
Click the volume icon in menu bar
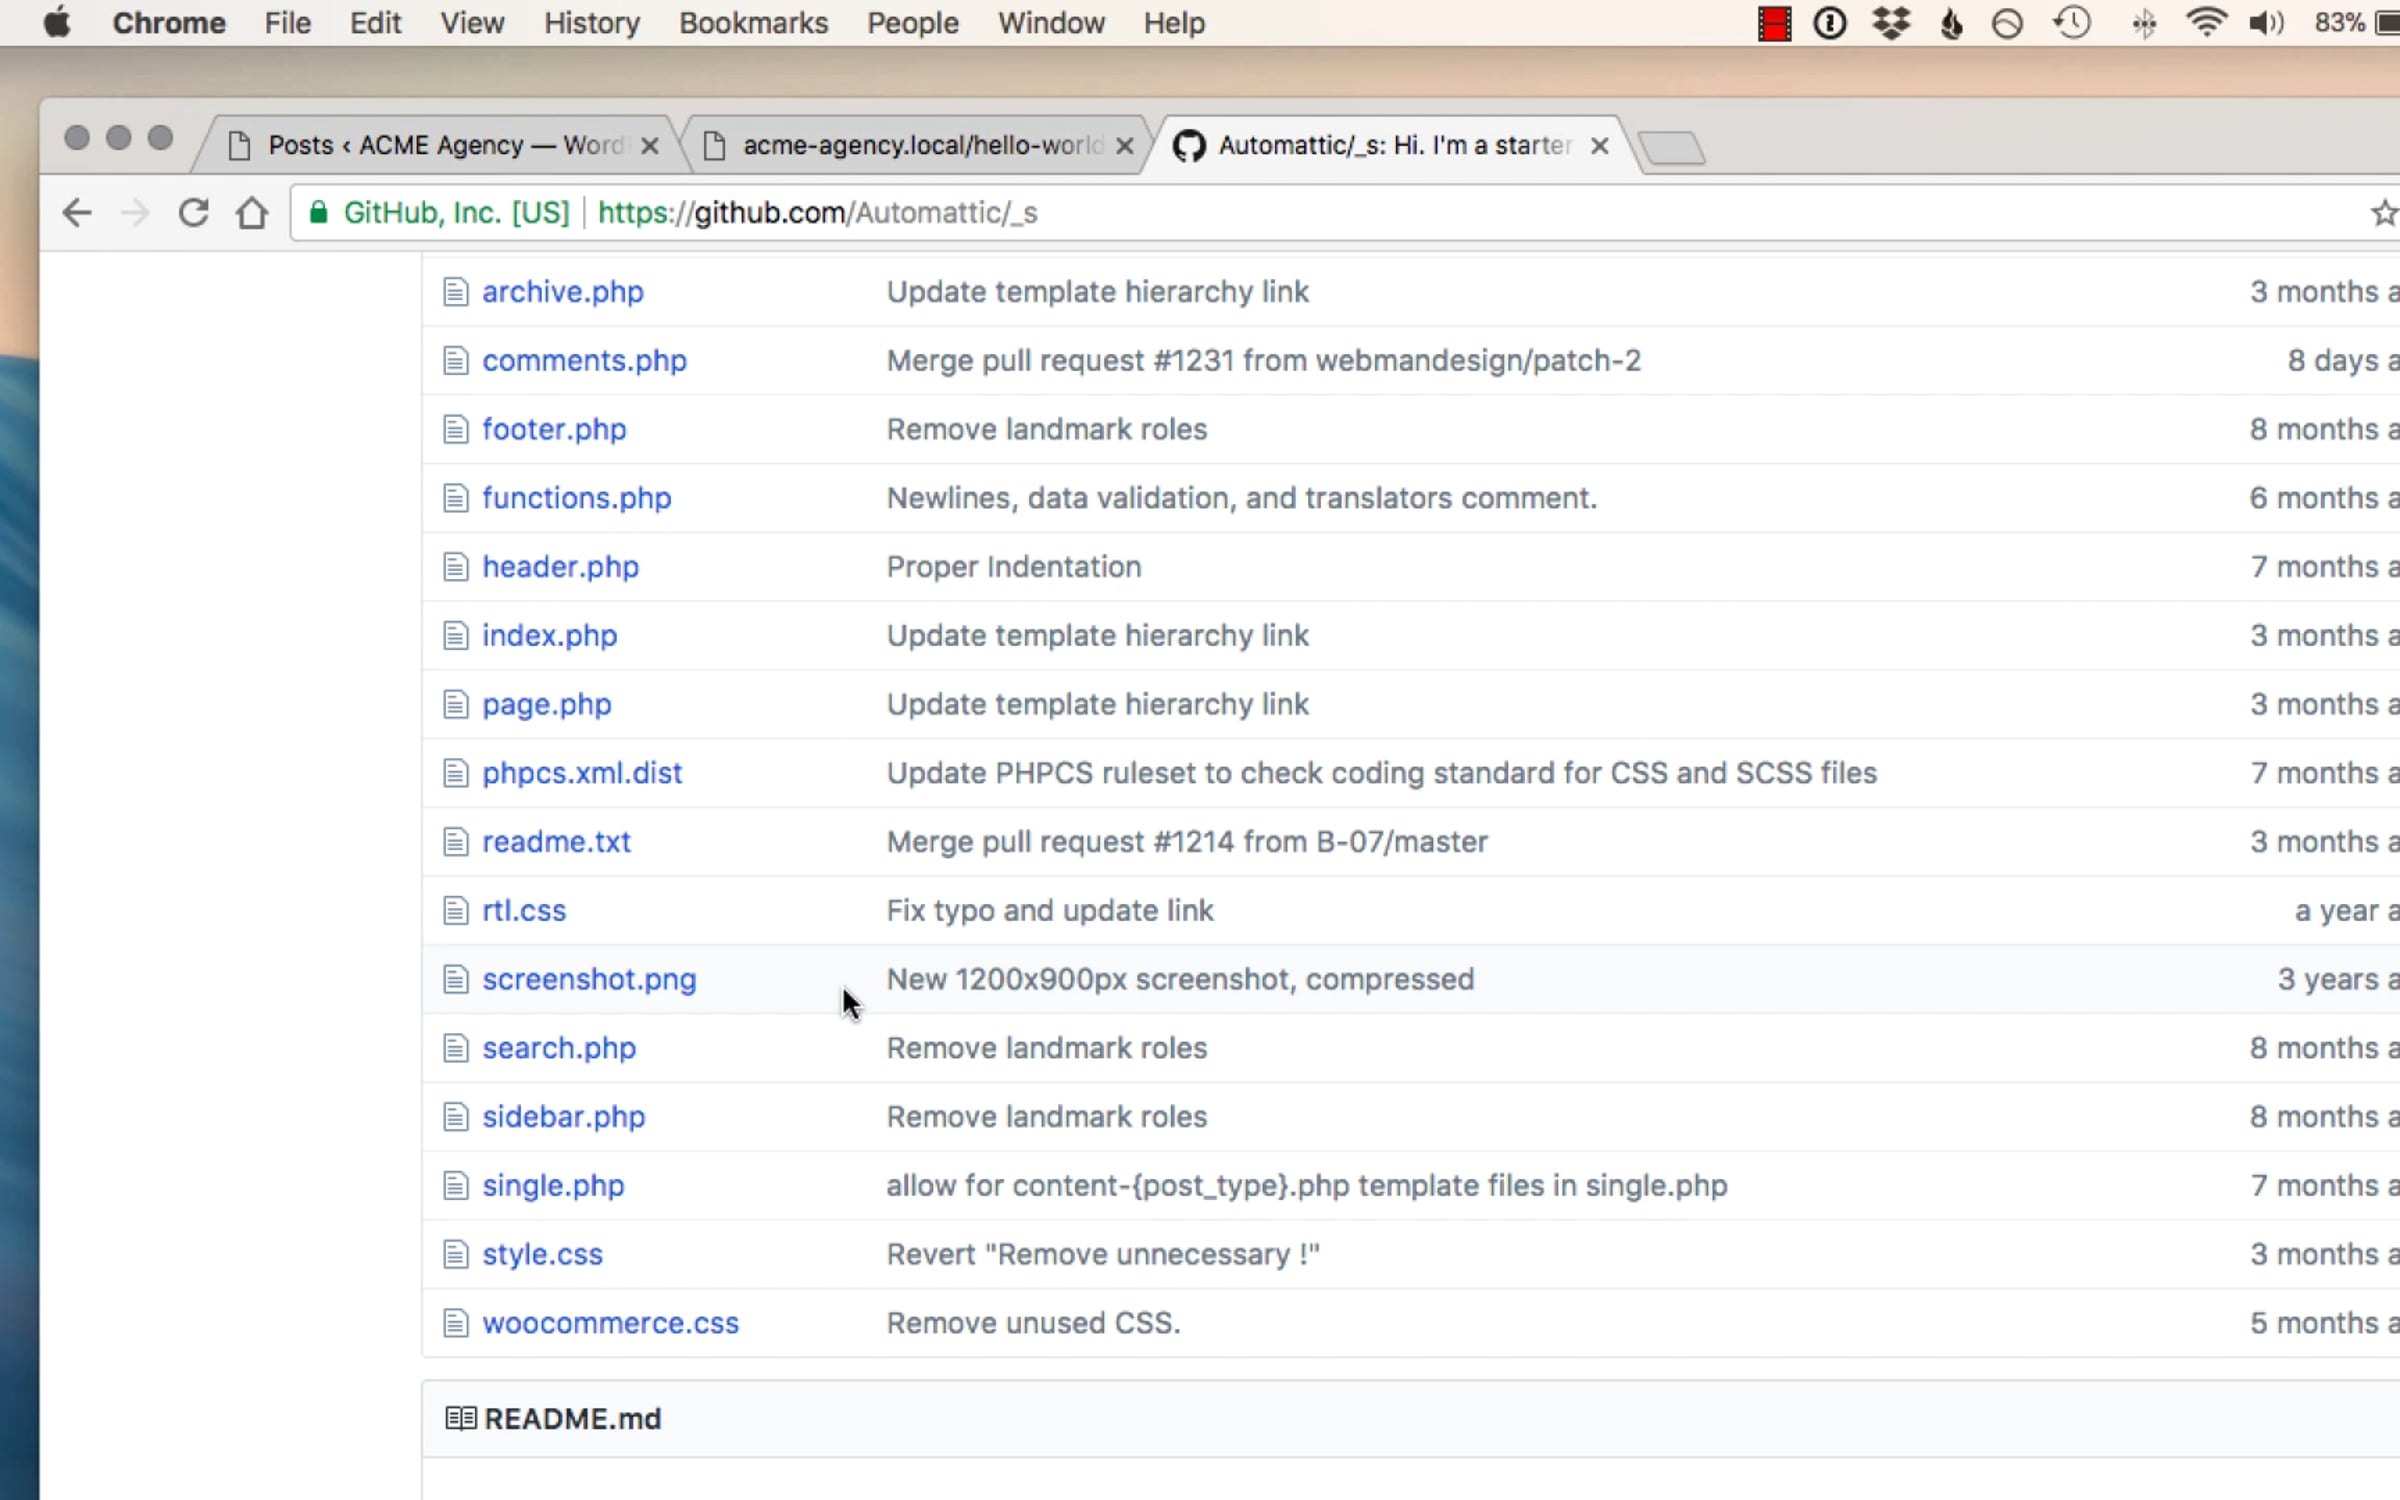2266,23
